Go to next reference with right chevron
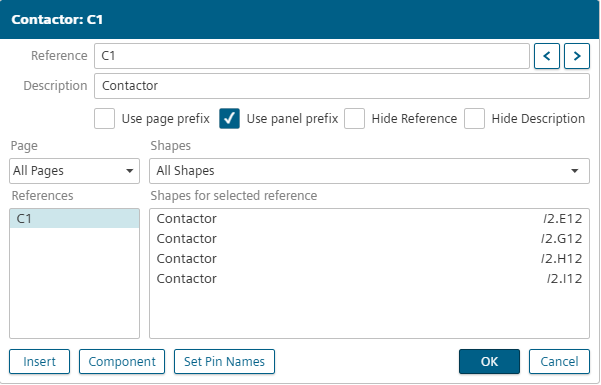The width and height of the screenshot is (601, 385). point(576,56)
